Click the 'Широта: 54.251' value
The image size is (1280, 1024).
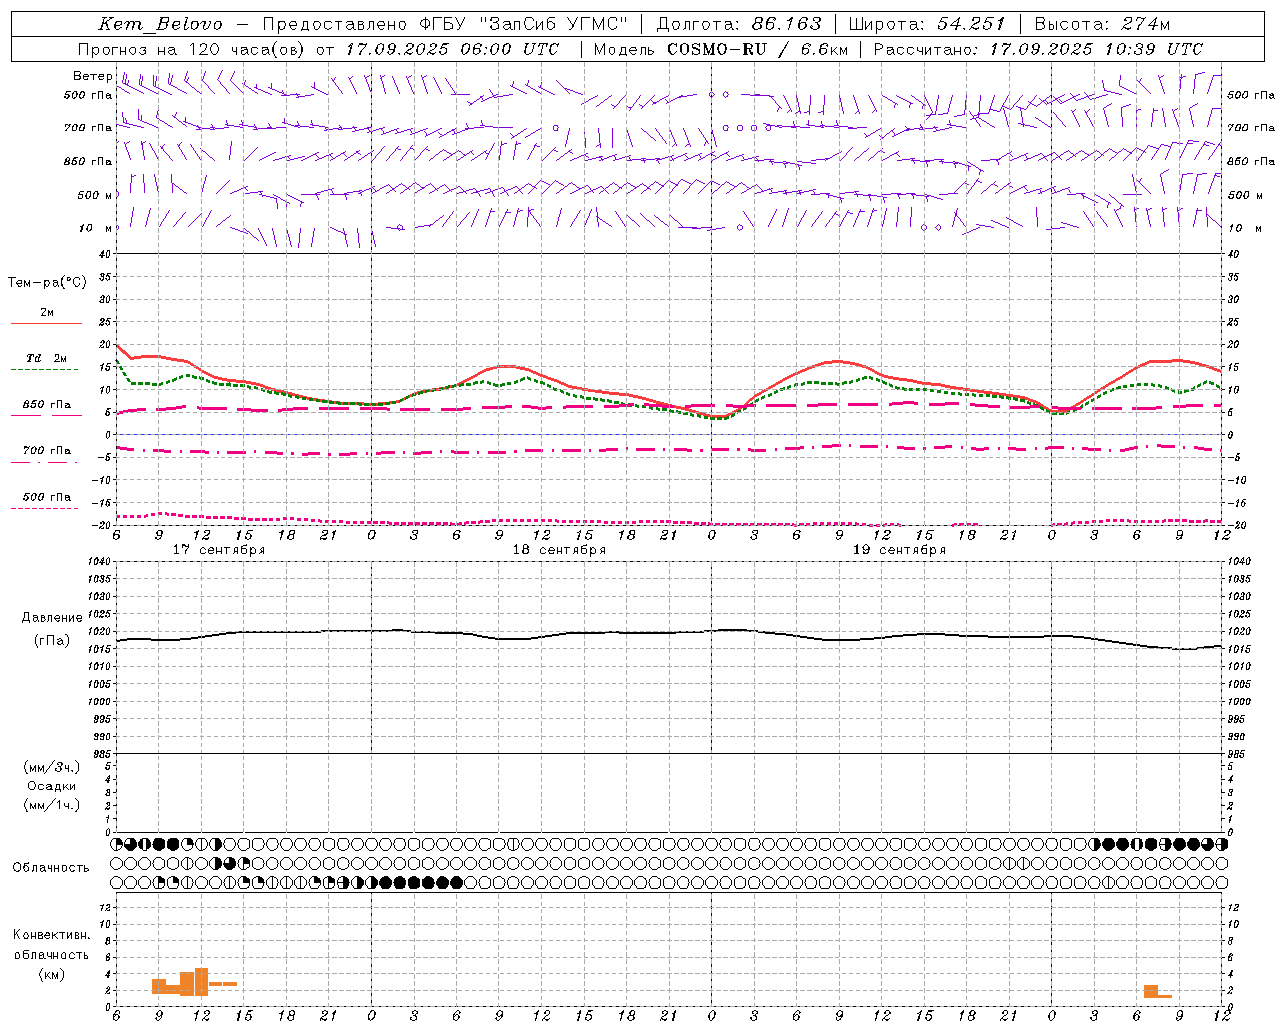(x=927, y=24)
